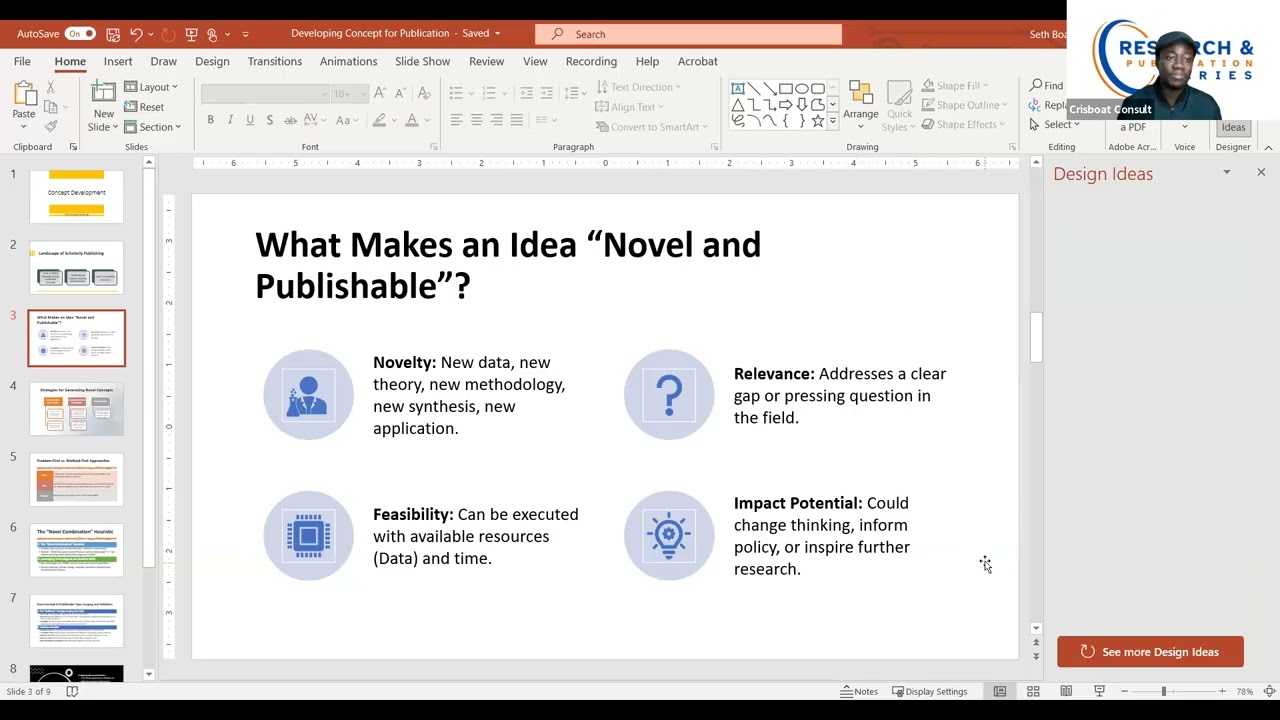Start presentation from beginning icon
This screenshot has height=720, width=1280.
click(191, 34)
